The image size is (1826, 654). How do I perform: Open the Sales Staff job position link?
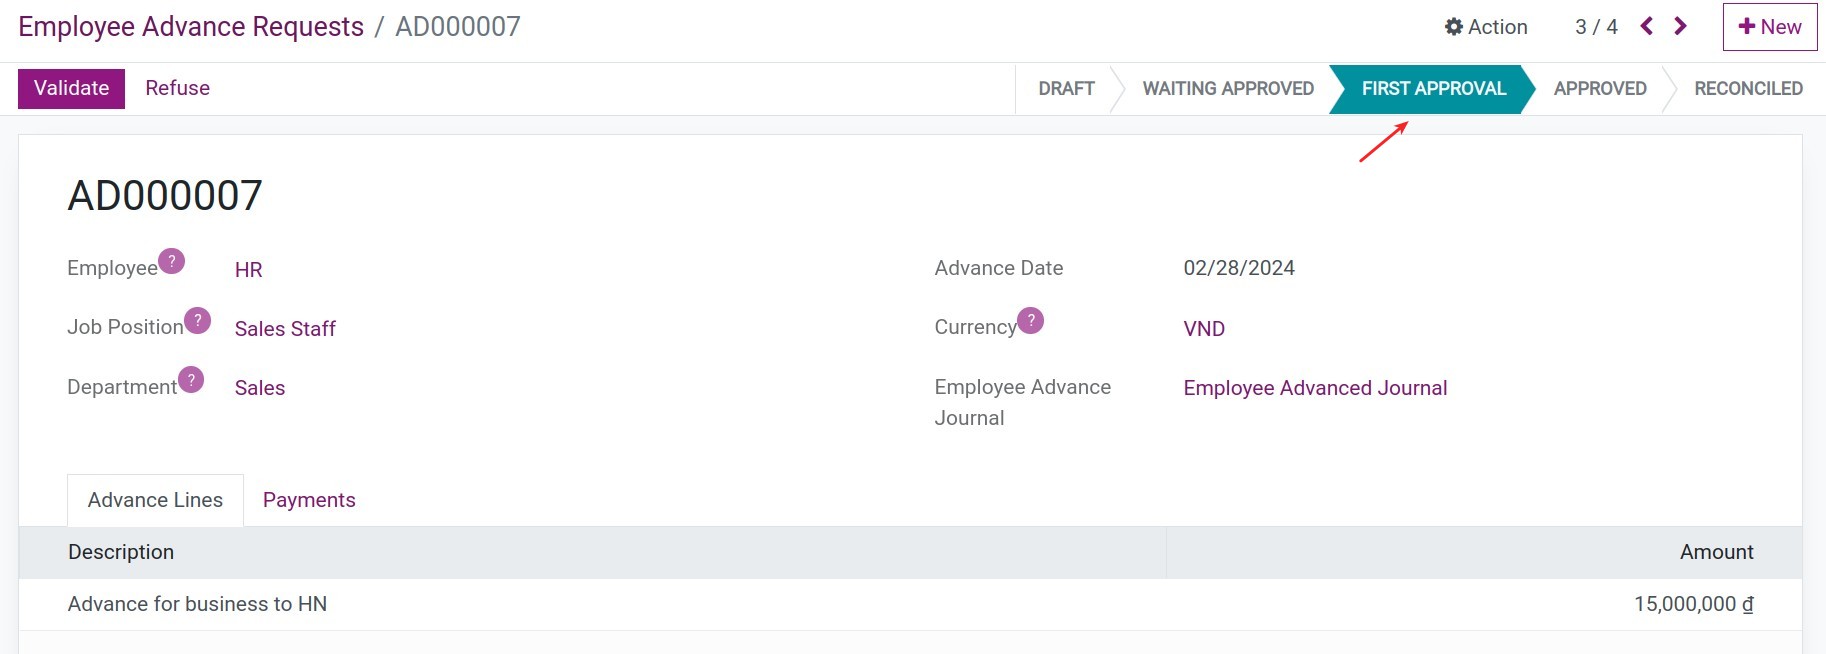285,329
